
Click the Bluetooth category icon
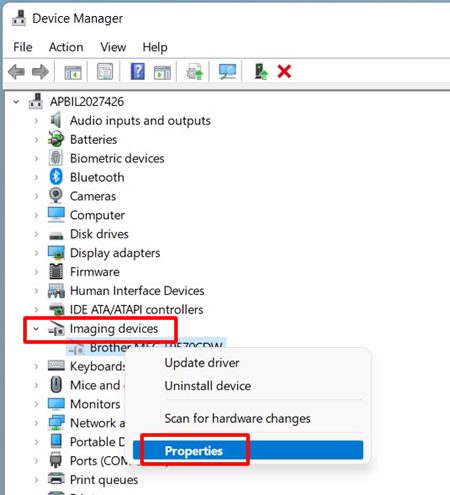click(x=56, y=177)
